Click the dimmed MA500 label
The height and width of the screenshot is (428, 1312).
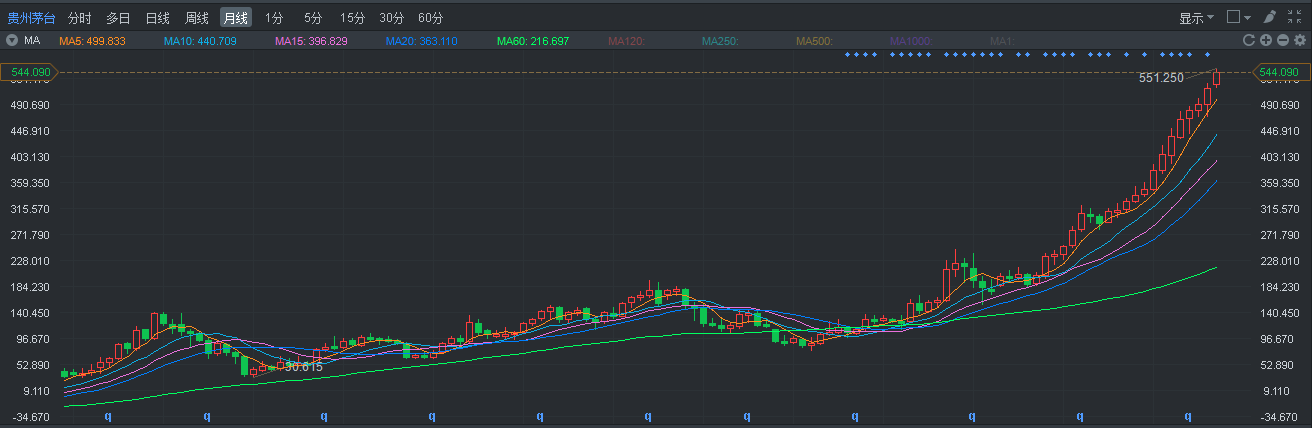pos(814,41)
